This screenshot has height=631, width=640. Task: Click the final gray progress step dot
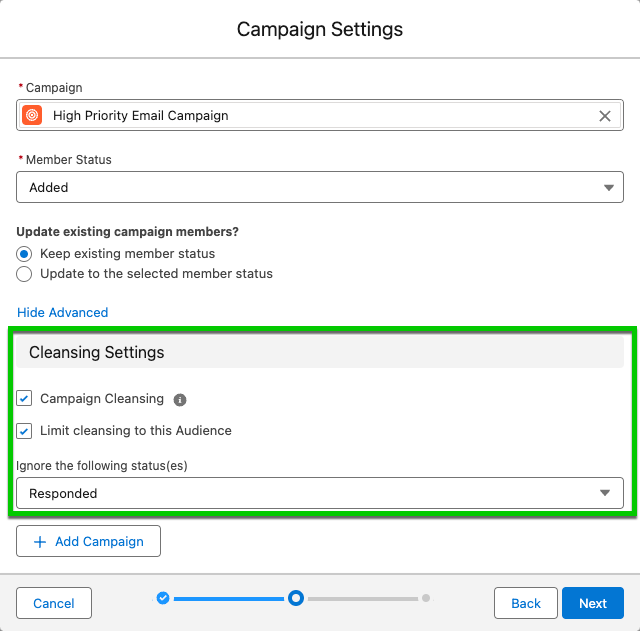[426, 598]
